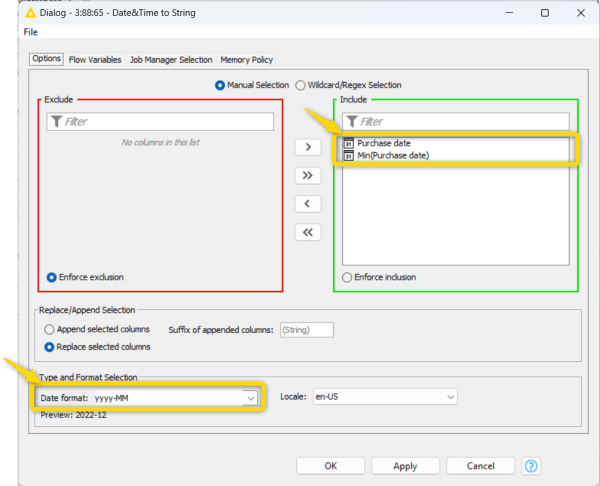The height and width of the screenshot is (486, 600).
Task: Click the OK button
Action: pos(331,466)
